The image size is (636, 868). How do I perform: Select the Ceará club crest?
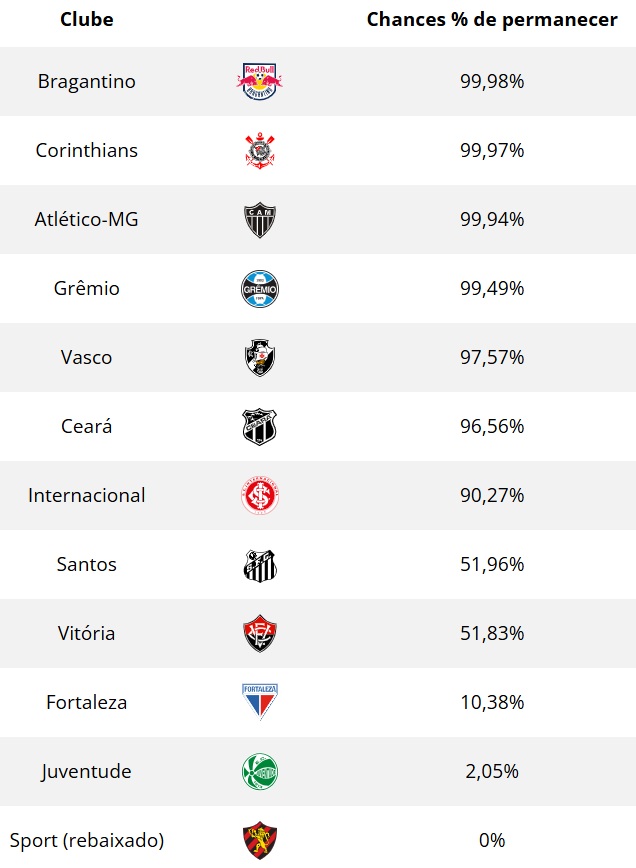tap(260, 427)
